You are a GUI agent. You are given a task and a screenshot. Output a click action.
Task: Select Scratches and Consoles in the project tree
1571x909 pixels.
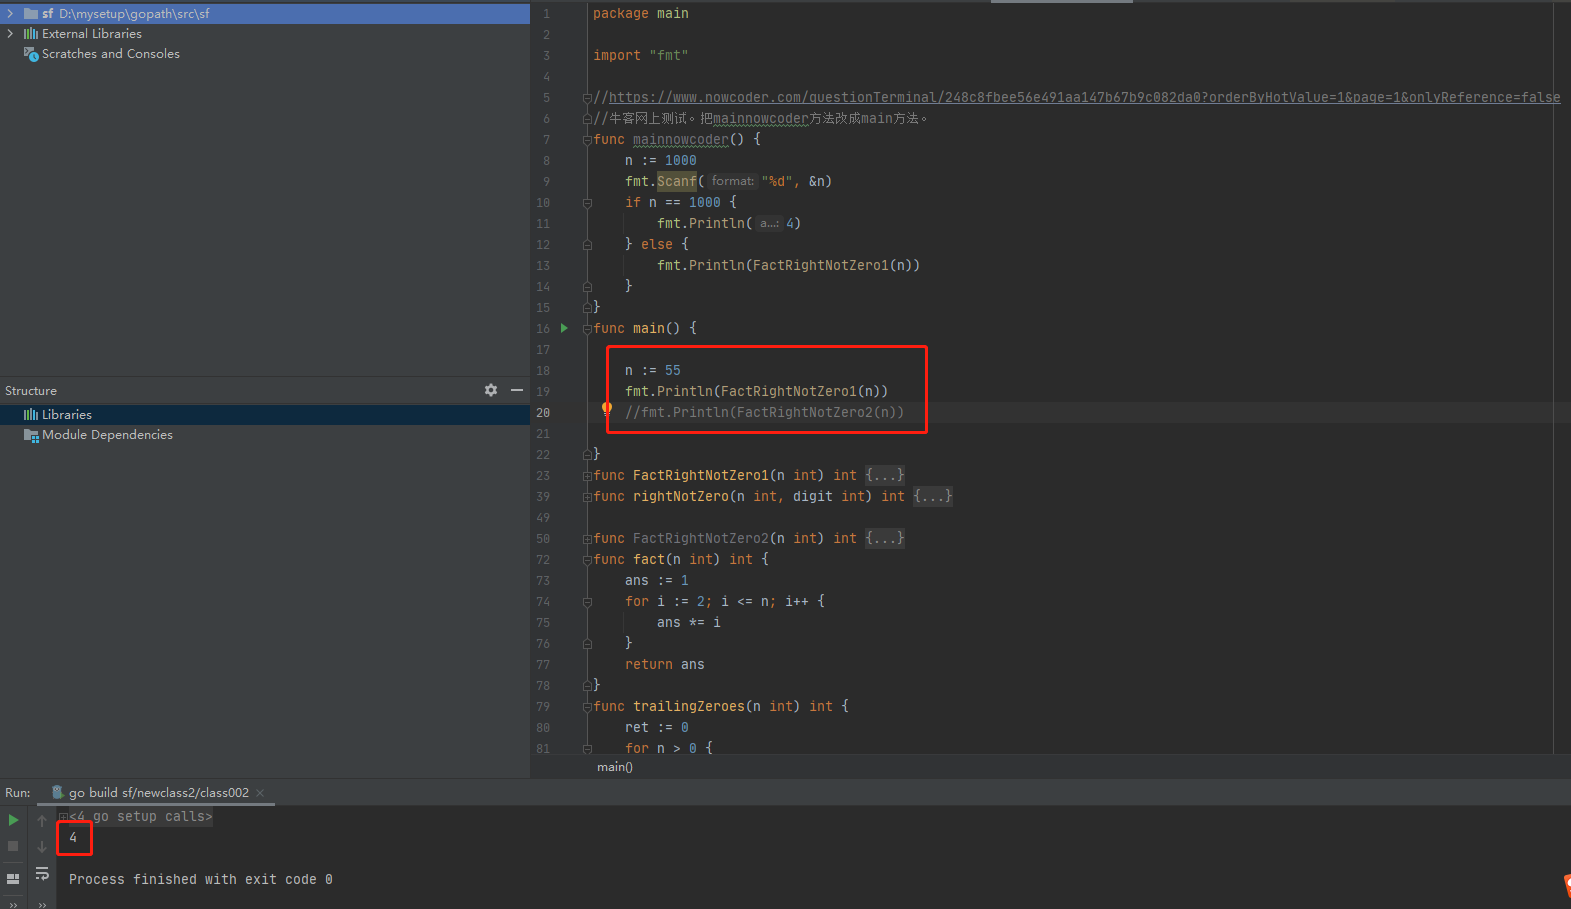coord(265,54)
